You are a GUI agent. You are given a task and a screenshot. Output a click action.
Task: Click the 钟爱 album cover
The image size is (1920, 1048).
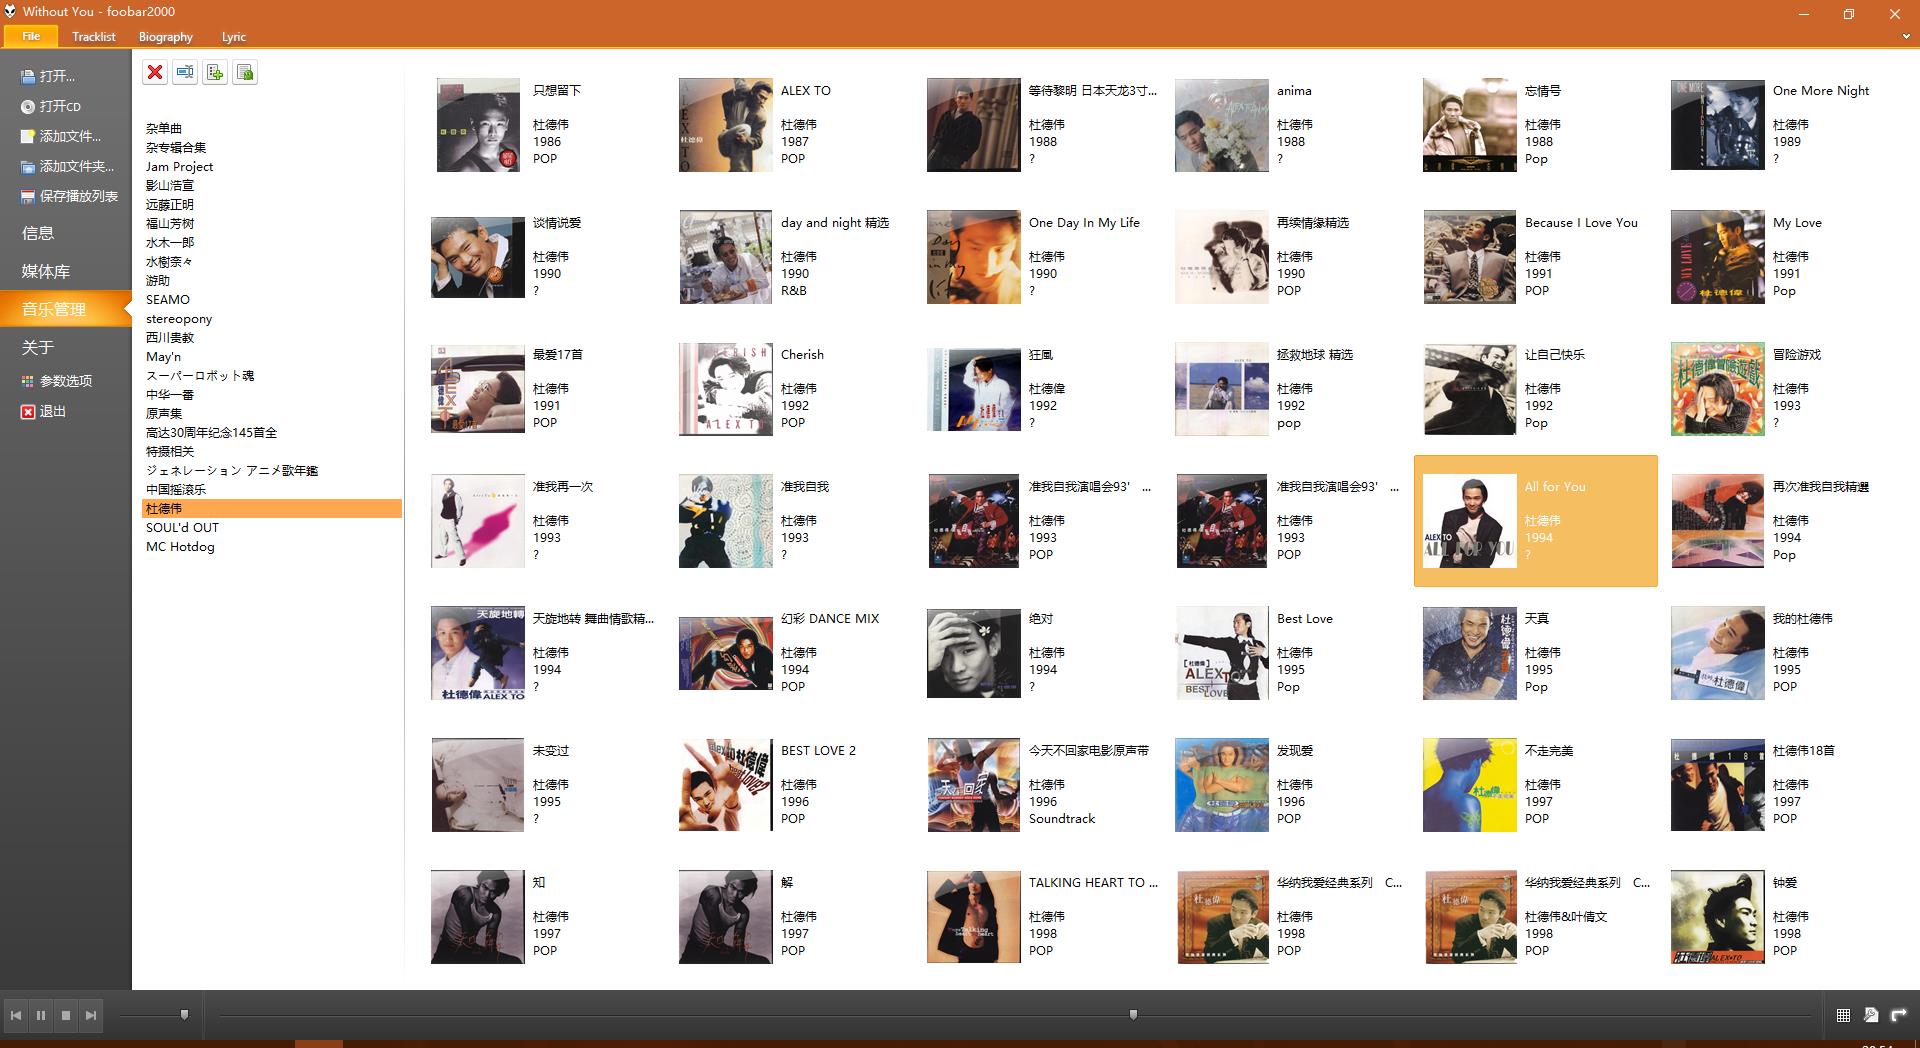[x=1718, y=917]
